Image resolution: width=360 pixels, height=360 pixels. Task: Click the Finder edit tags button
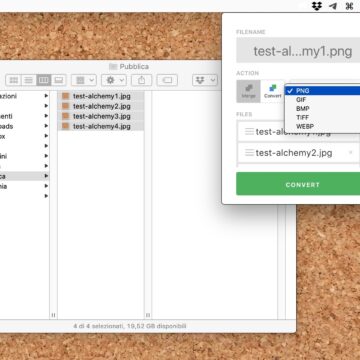point(167,80)
